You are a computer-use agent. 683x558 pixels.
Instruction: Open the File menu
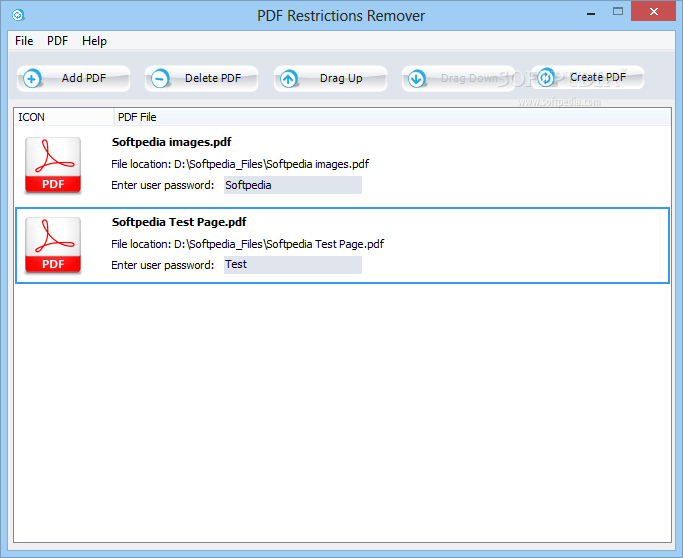[x=24, y=41]
